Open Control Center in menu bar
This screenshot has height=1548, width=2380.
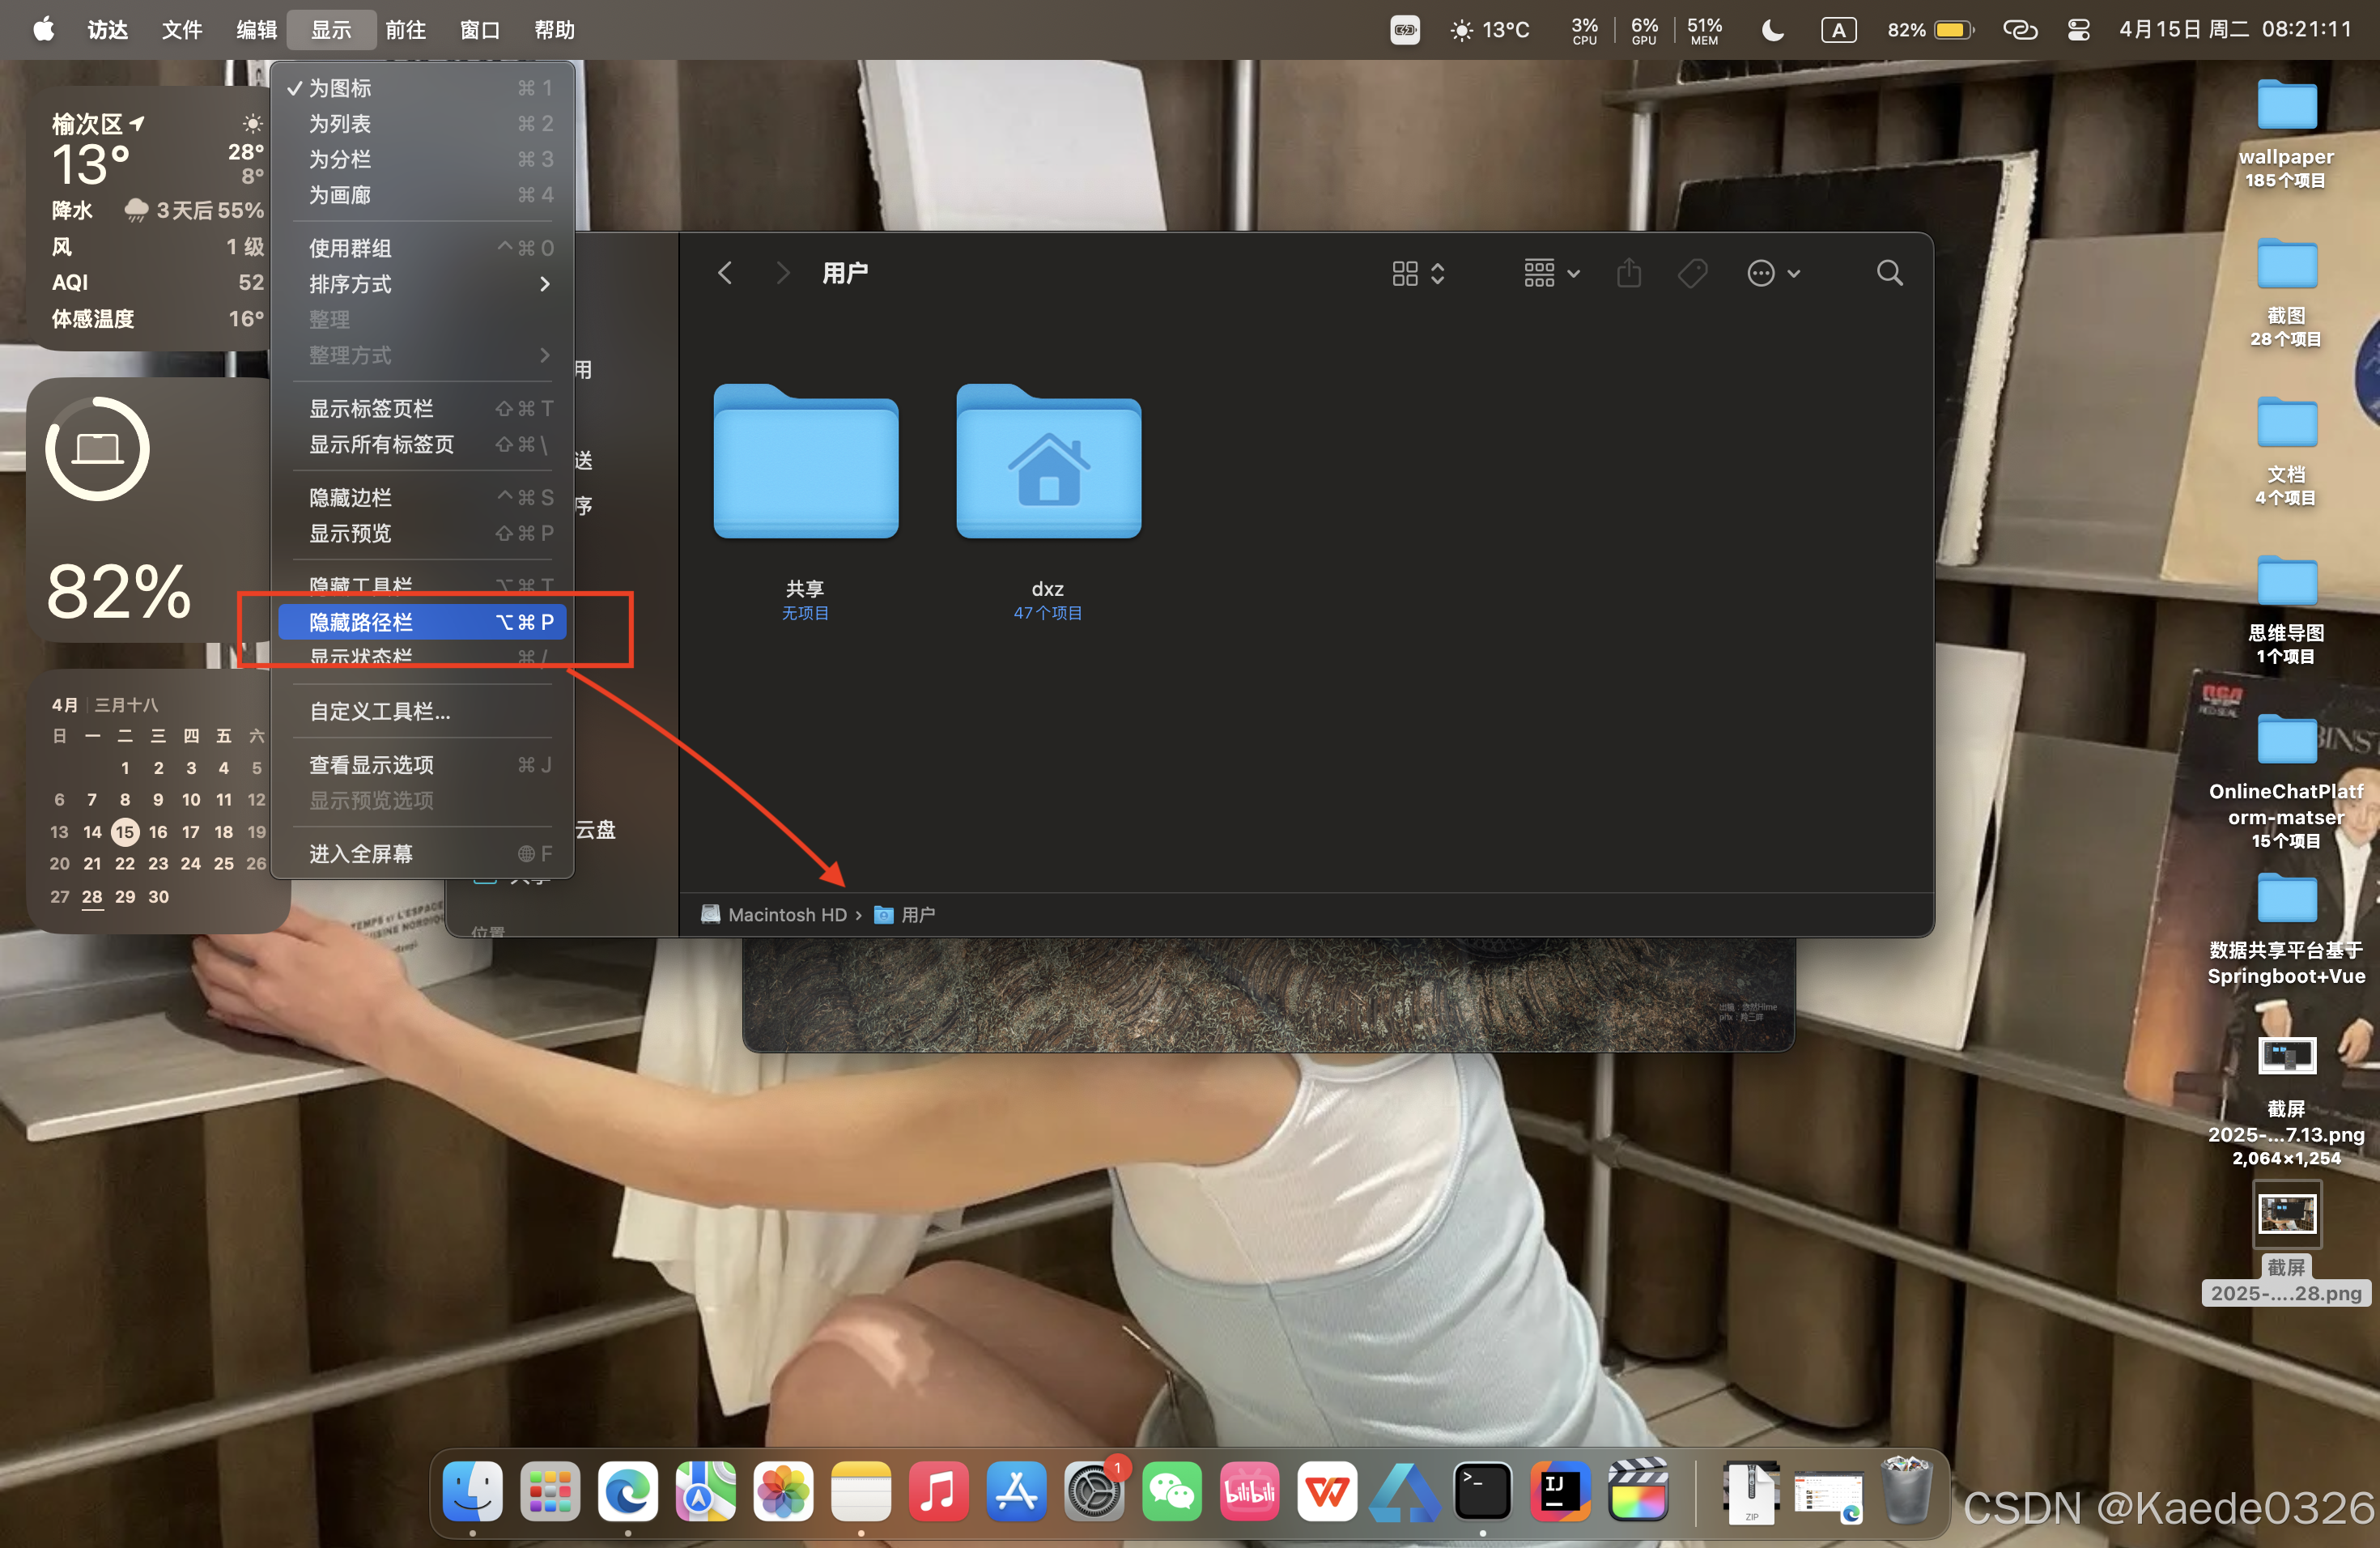coord(2078,30)
